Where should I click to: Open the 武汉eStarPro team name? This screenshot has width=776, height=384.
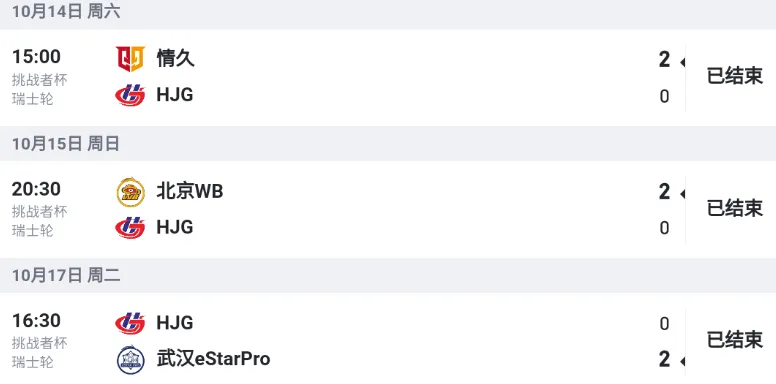point(213,358)
